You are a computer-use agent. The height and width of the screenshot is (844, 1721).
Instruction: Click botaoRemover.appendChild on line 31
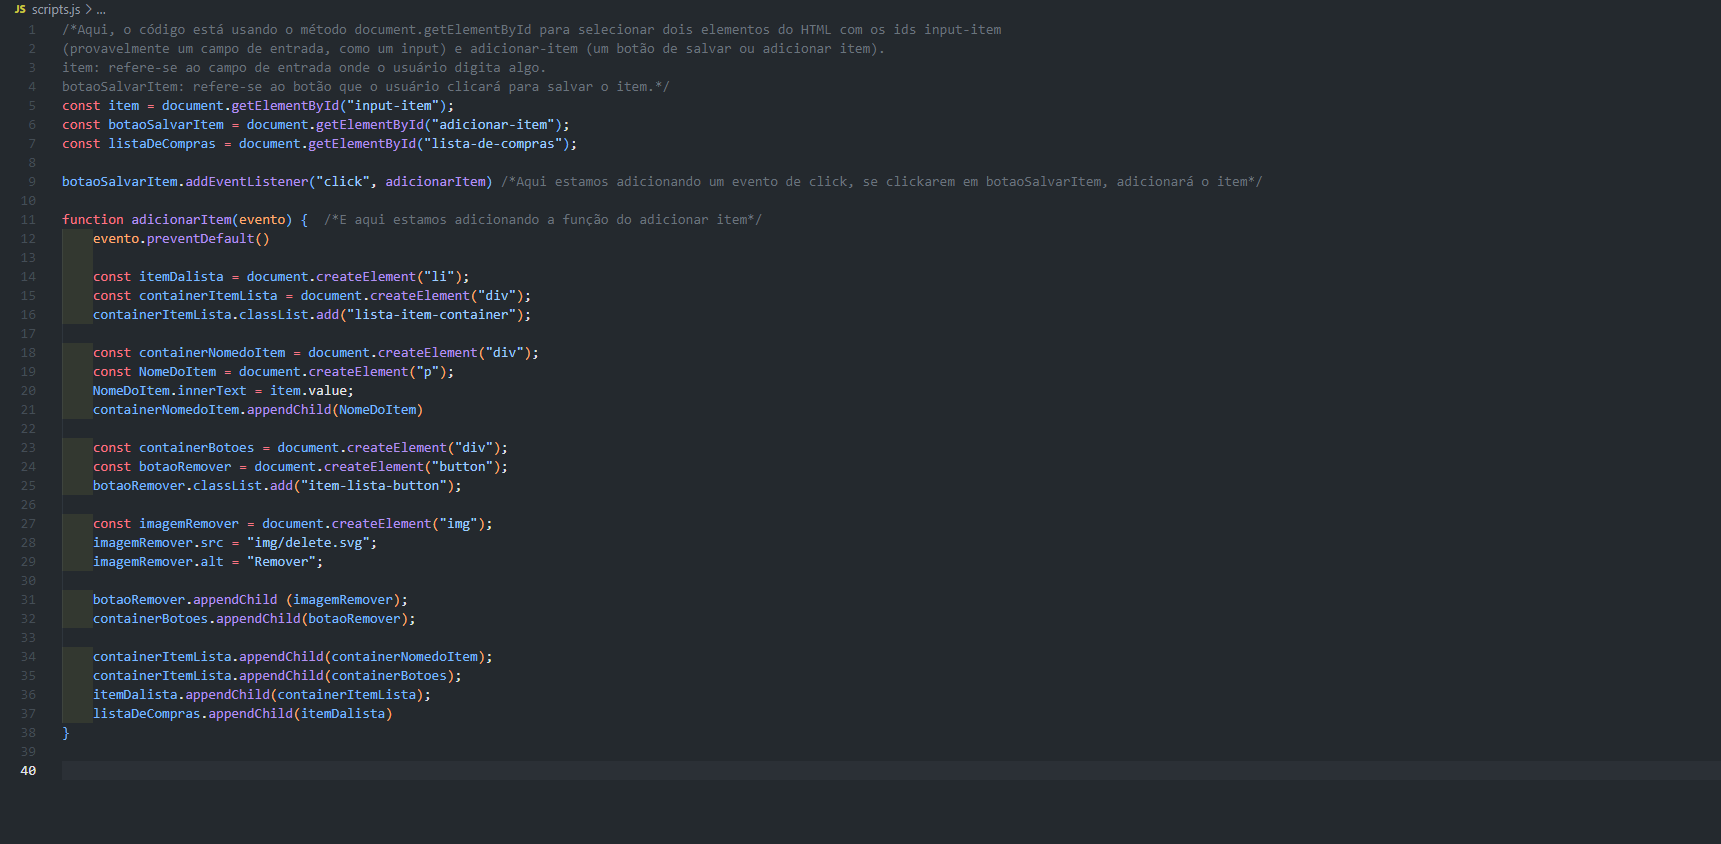(185, 600)
